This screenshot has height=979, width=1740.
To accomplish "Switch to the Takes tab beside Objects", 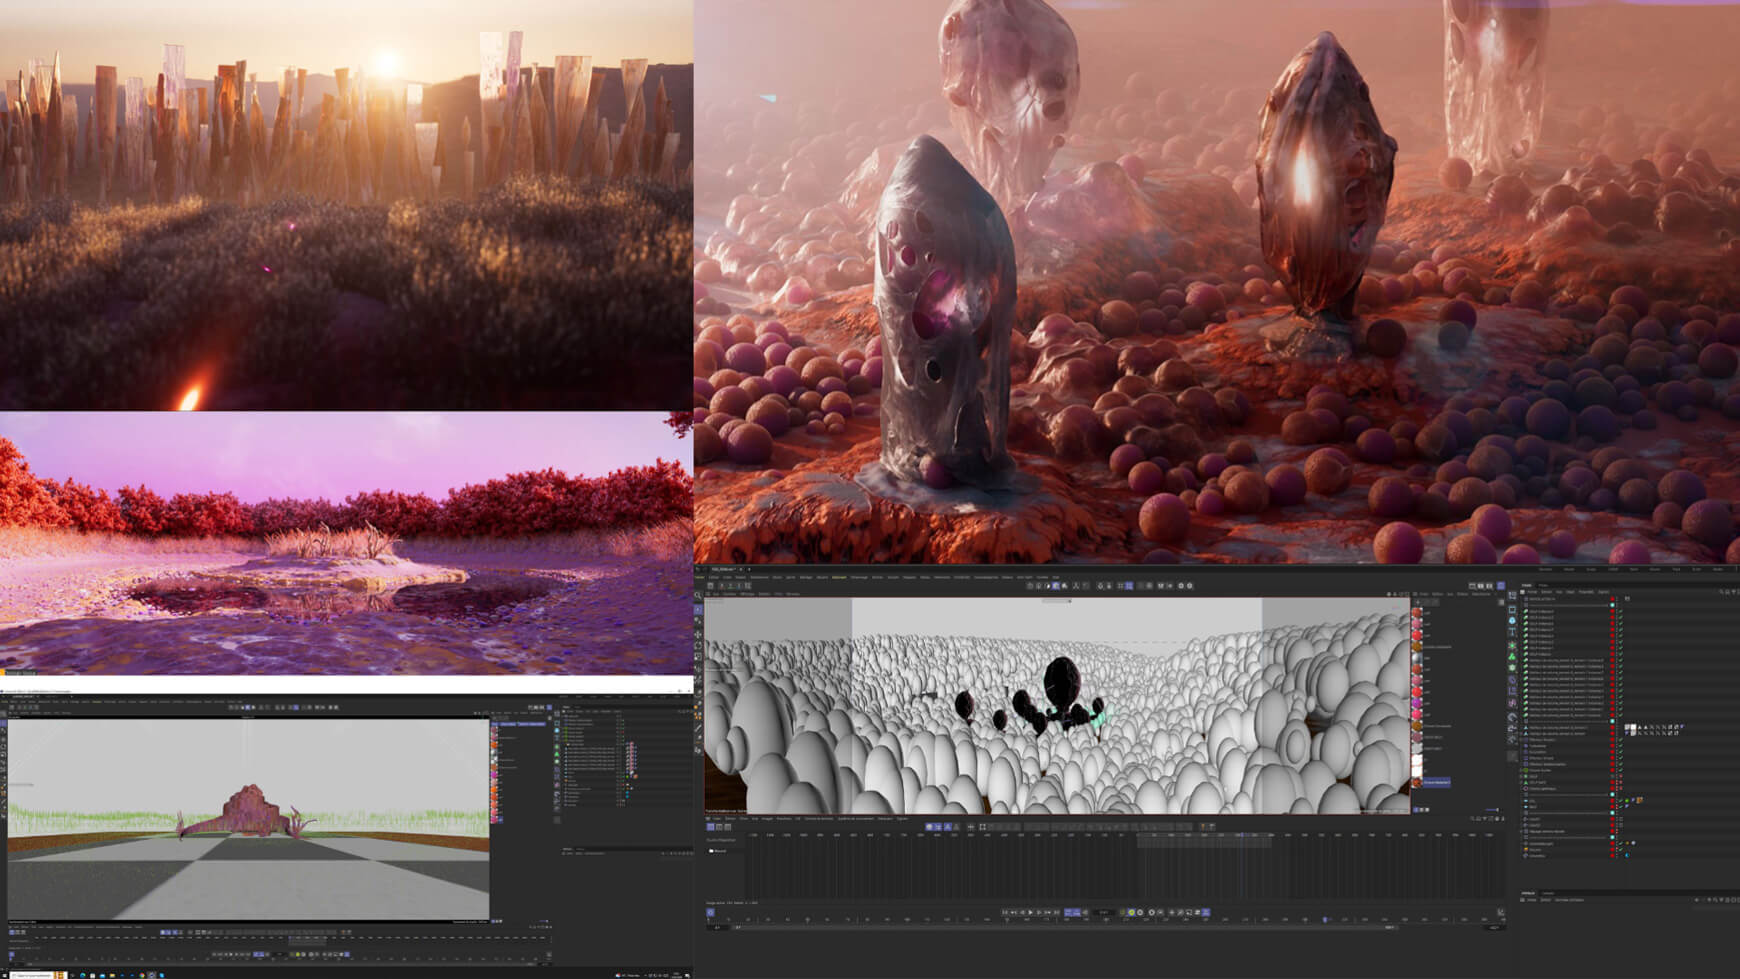I will 1543,585.
